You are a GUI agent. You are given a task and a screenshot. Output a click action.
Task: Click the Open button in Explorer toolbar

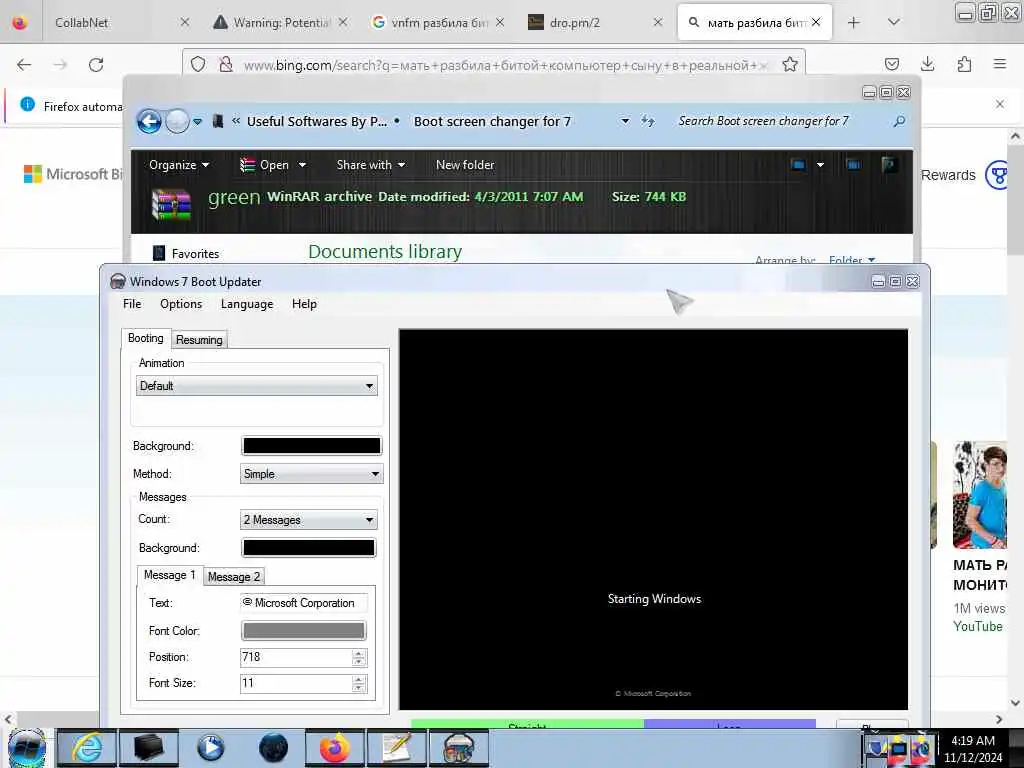click(x=264, y=165)
